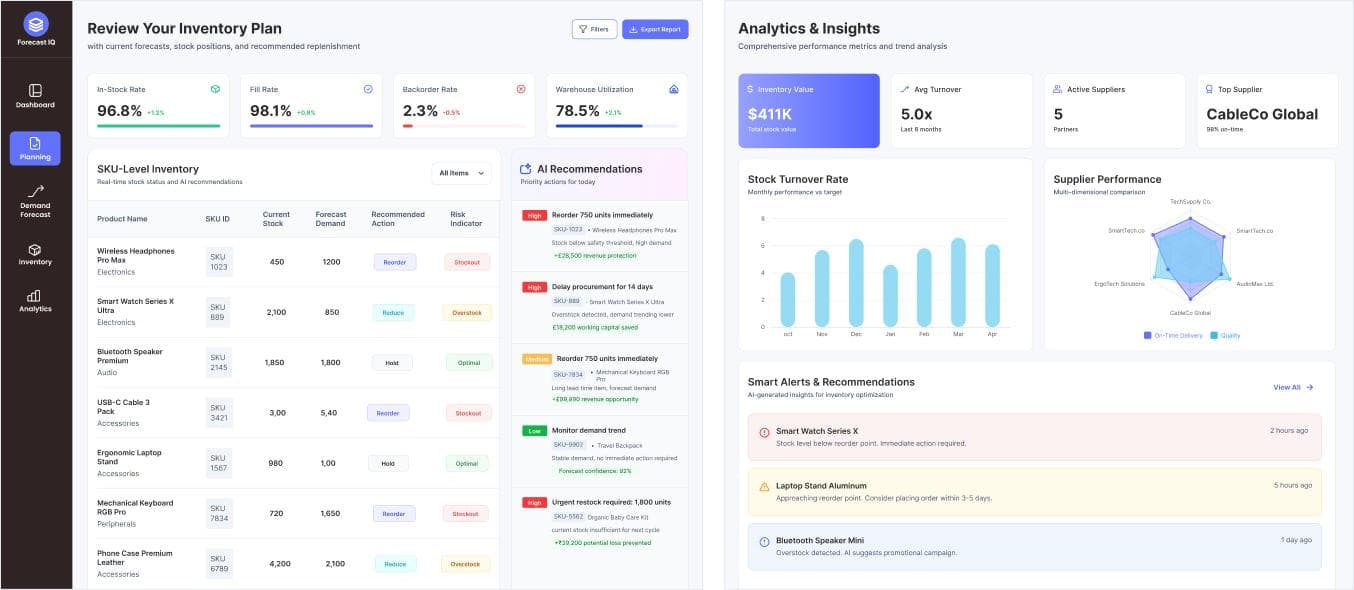Click the Stockout badge for SKU 1023
The height and width of the screenshot is (590, 1354).
[x=467, y=262]
